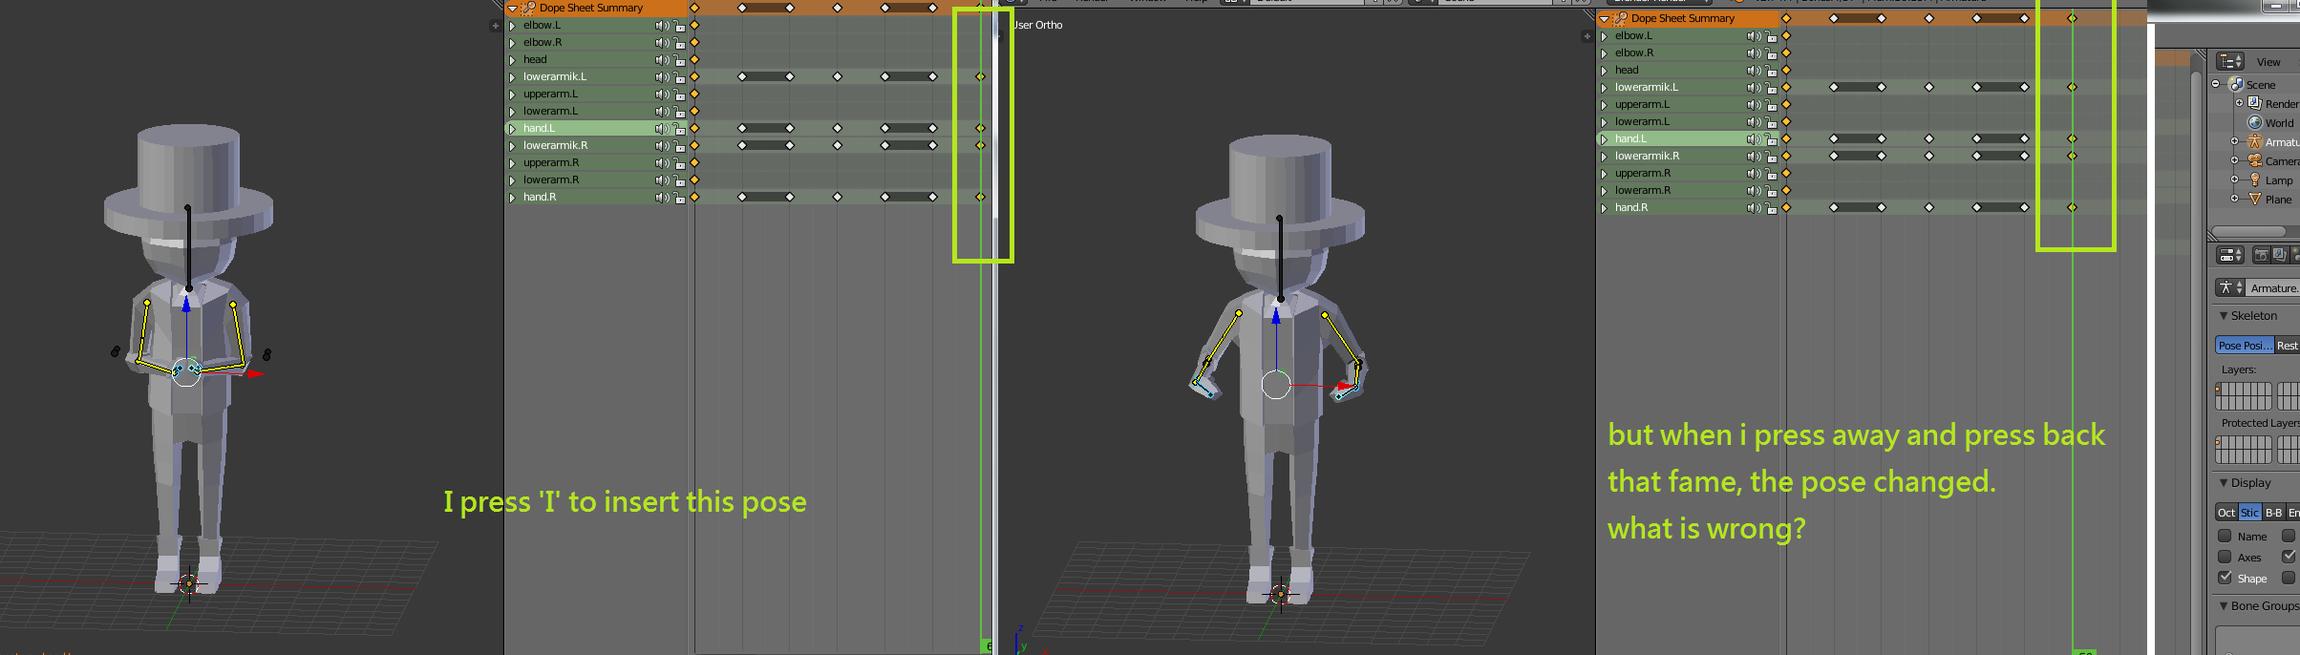The image size is (2300, 655).
Task: Lock lowerarmik.L channel in right dope sheet
Action: (x=1771, y=88)
